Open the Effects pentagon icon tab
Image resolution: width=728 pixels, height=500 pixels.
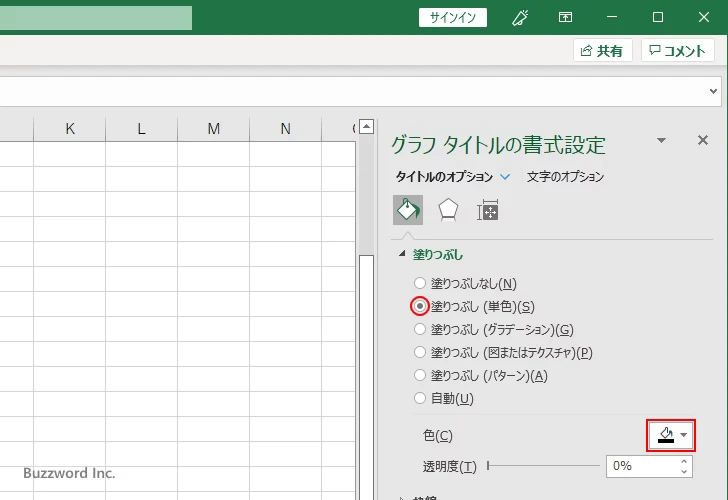pyautogui.click(x=448, y=209)
